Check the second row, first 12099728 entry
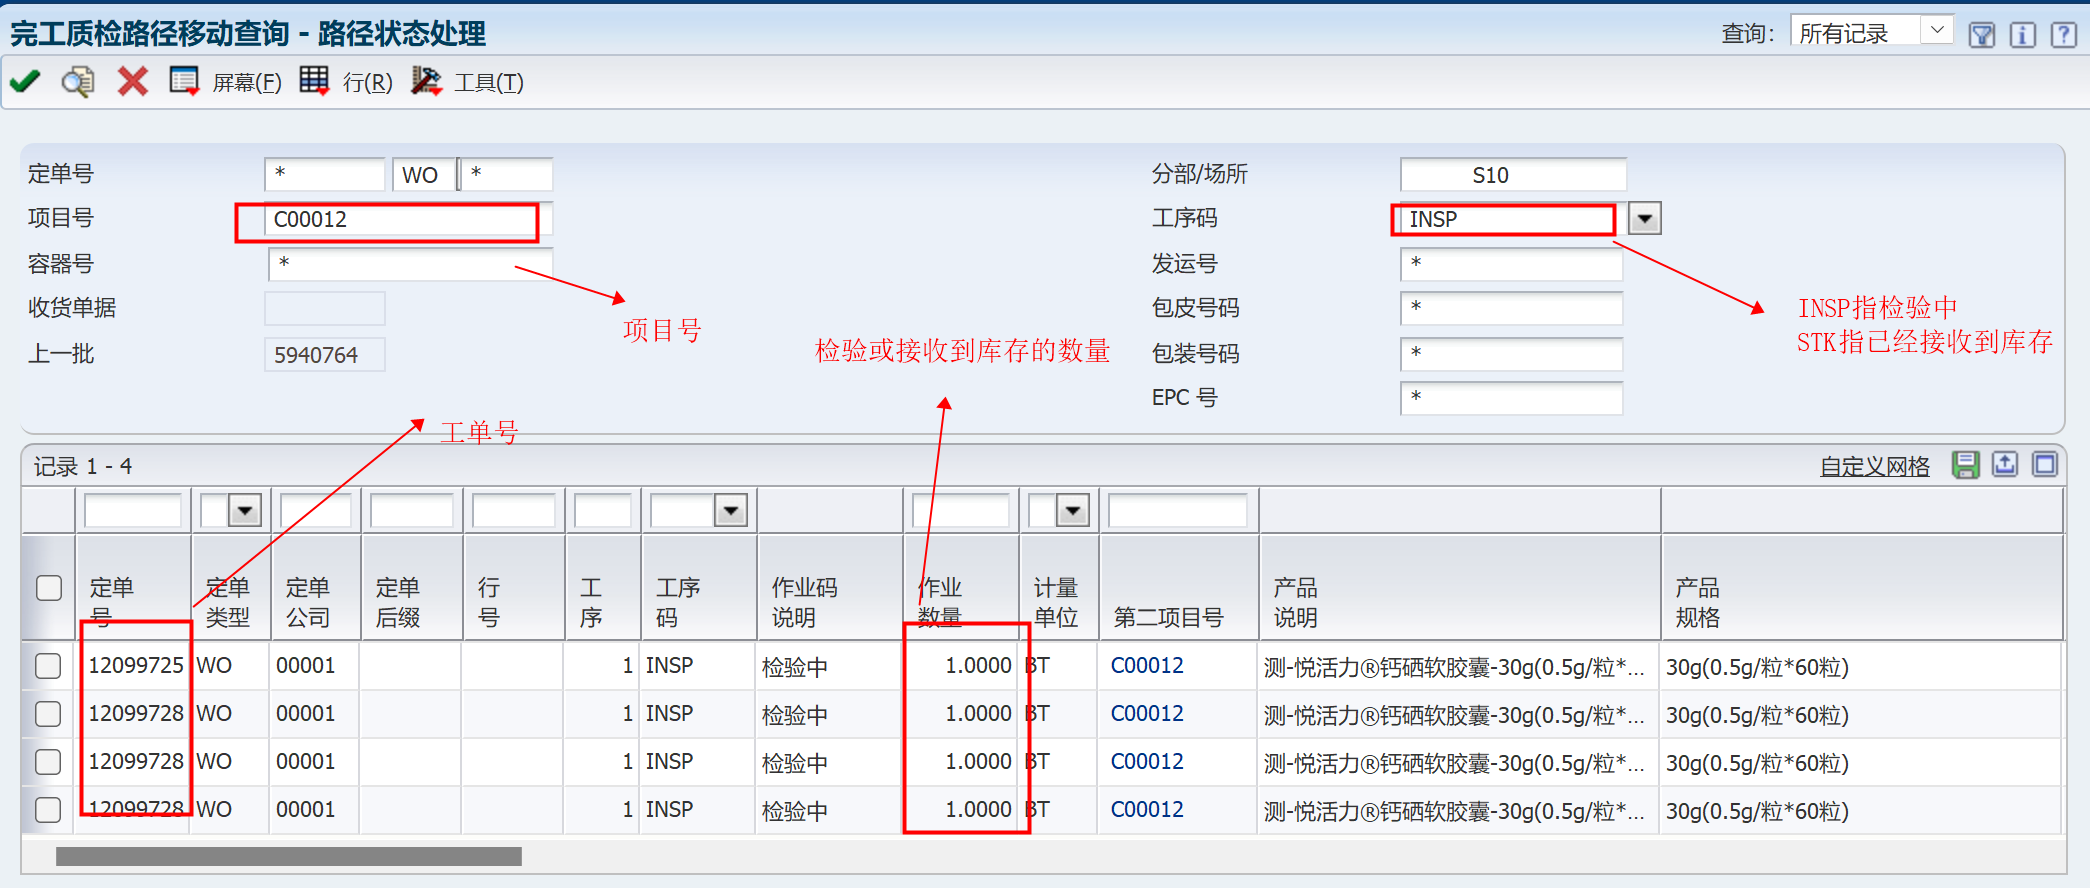The height and width of the screenshot is (888, 2090). (48, 714)
